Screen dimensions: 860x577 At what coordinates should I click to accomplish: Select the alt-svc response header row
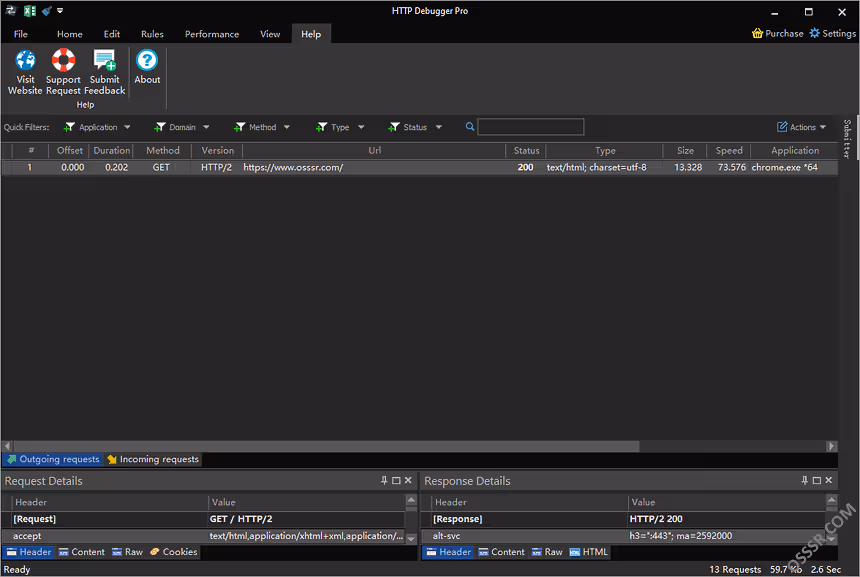pyautogui.click(x=624, y=536)
